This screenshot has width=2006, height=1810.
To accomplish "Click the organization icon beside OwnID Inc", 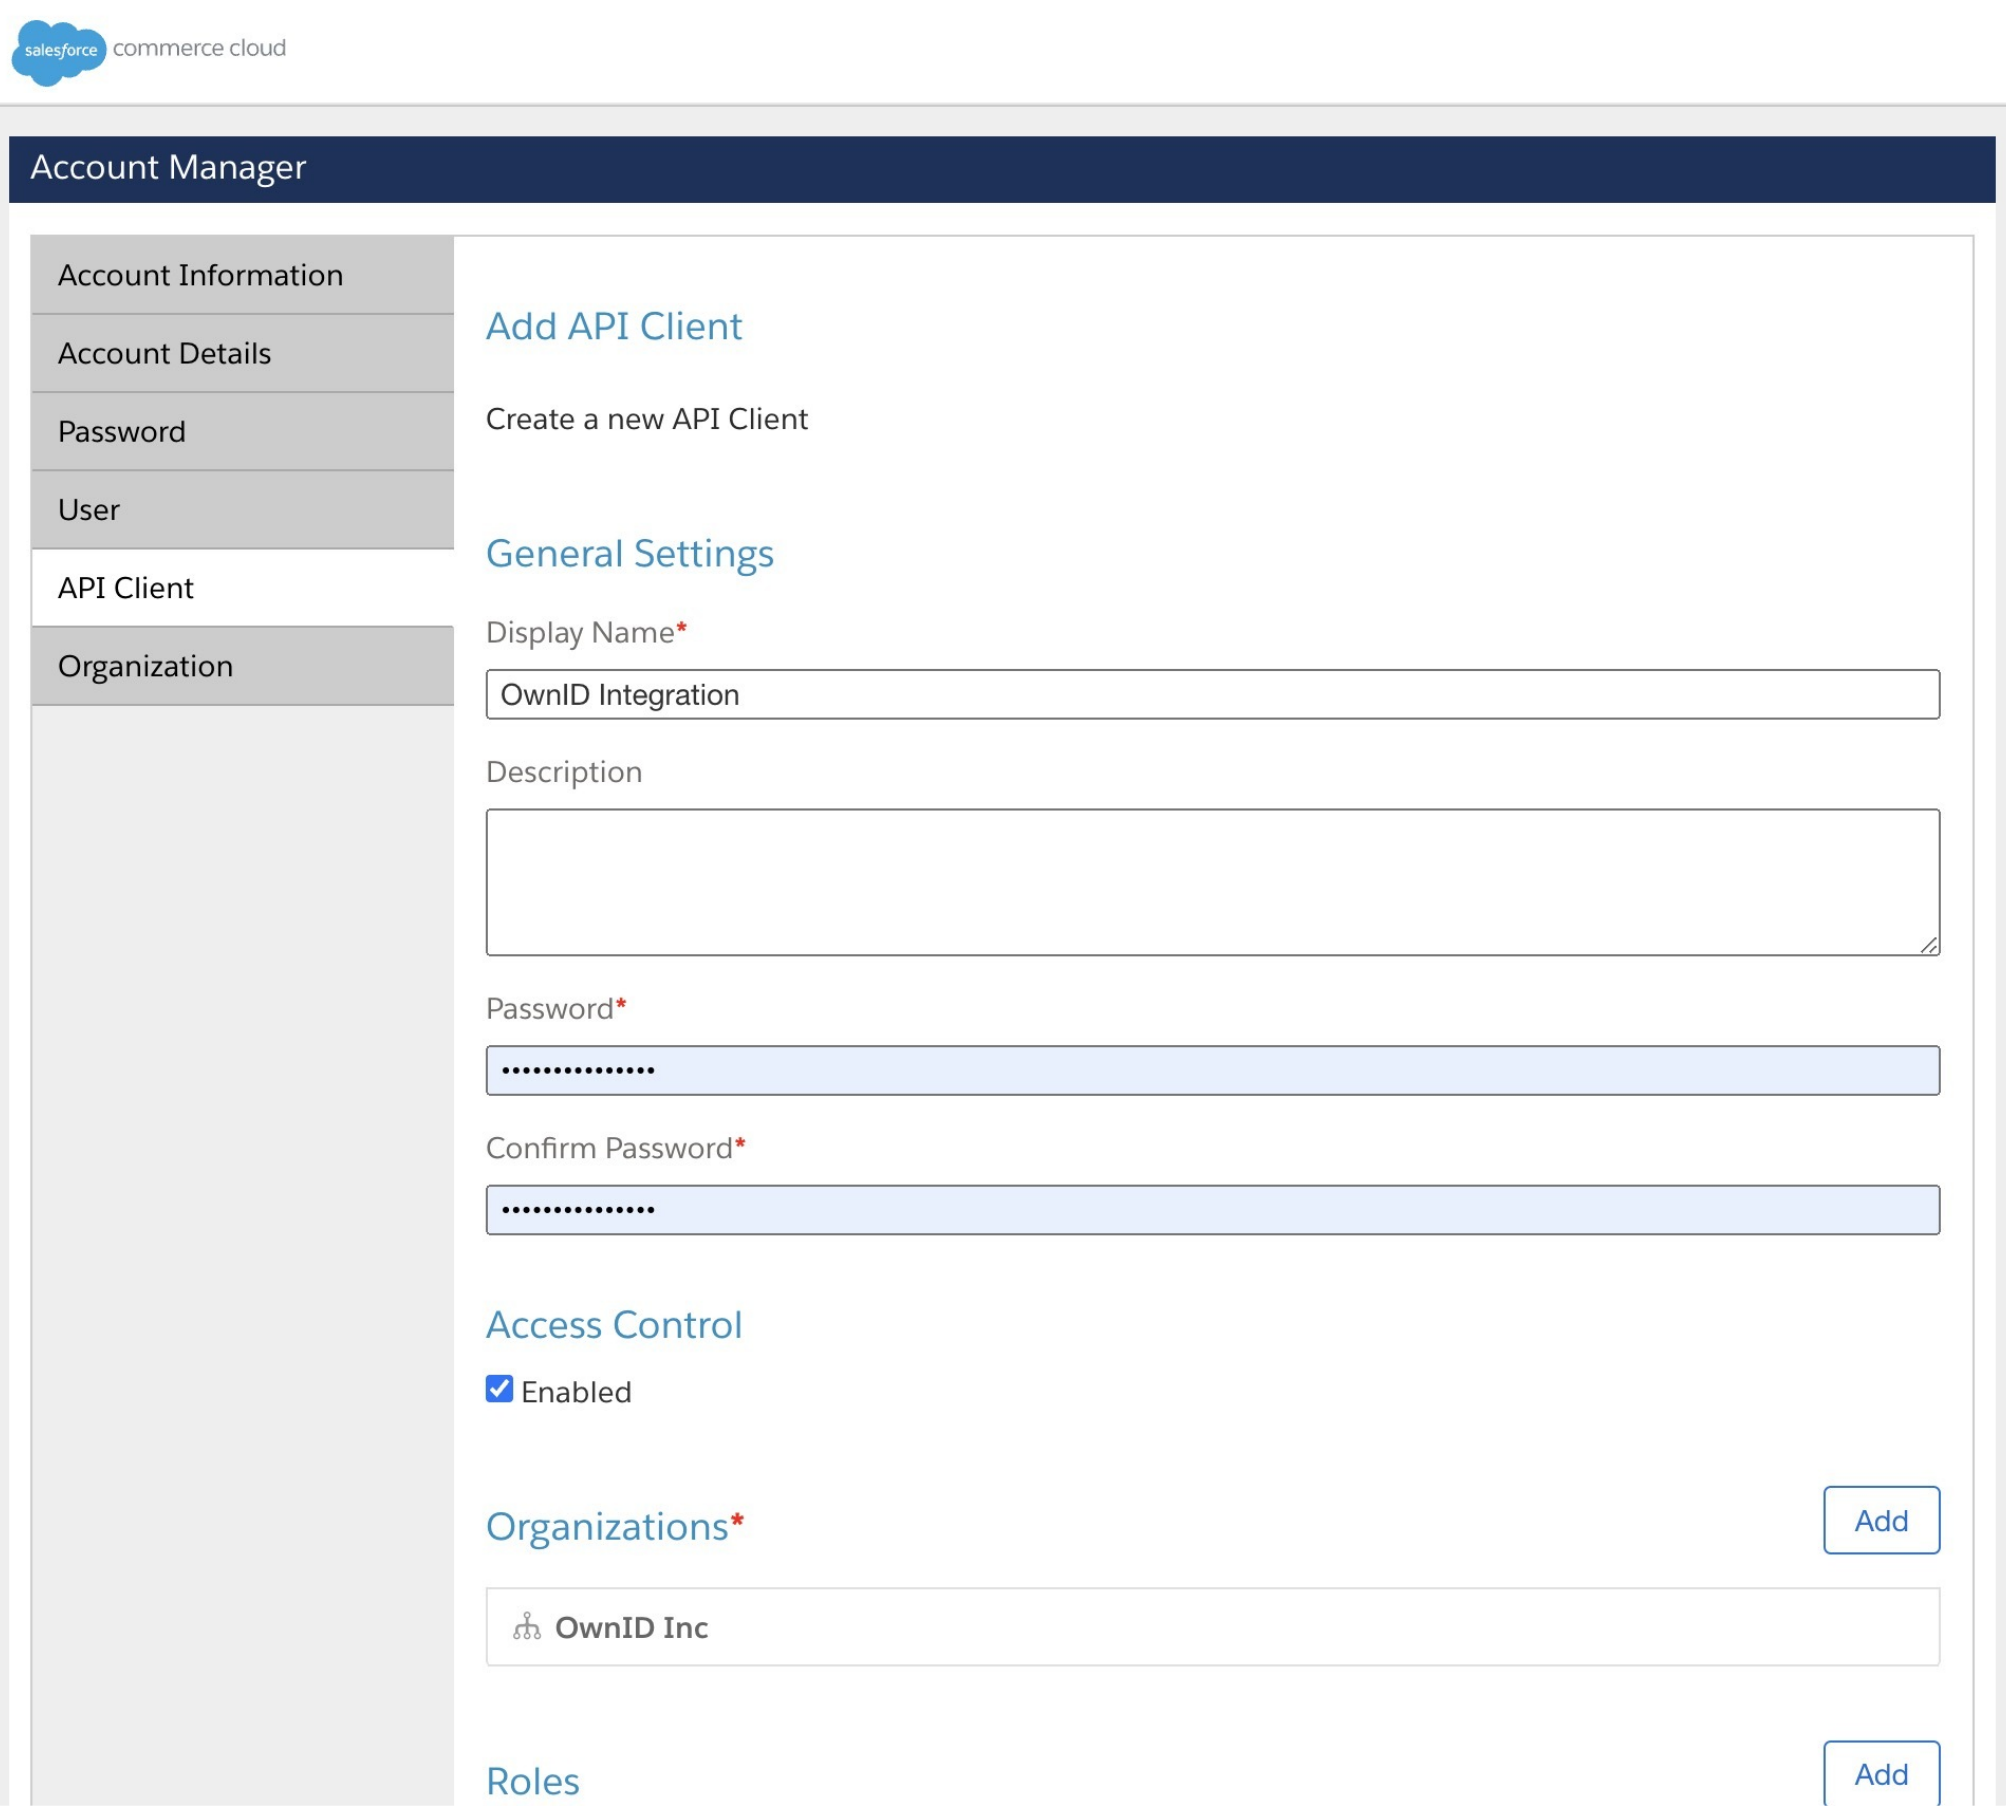I will [x=527, y=1627].
